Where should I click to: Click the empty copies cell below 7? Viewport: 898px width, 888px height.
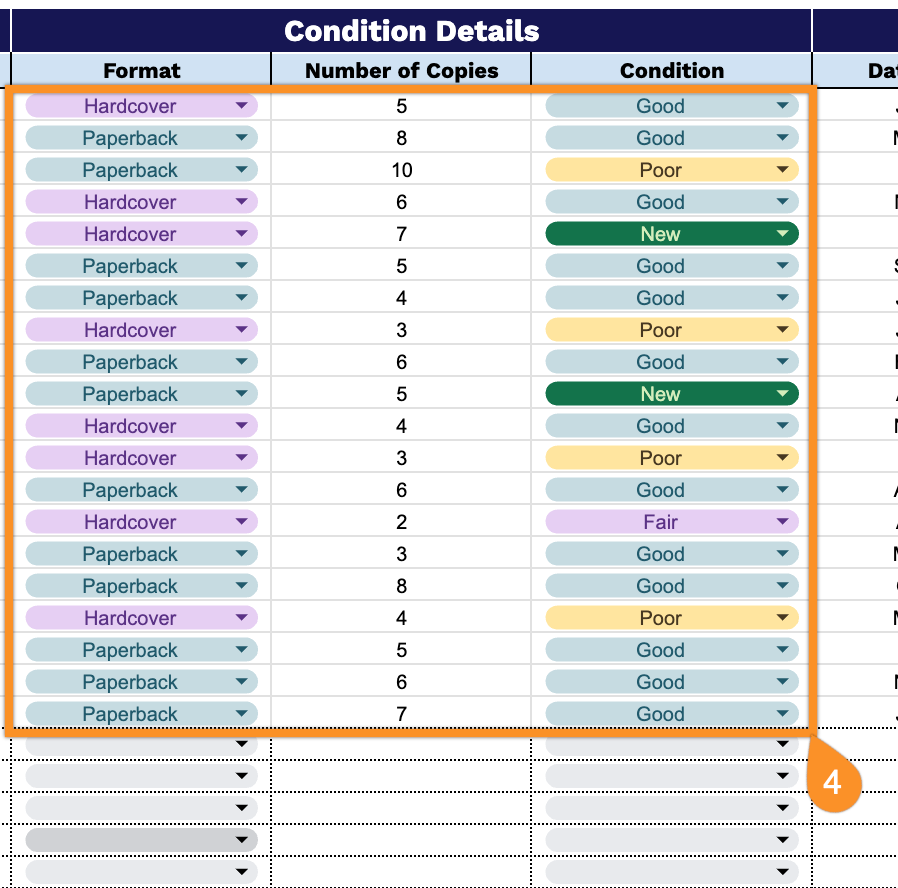pos(401,746)
